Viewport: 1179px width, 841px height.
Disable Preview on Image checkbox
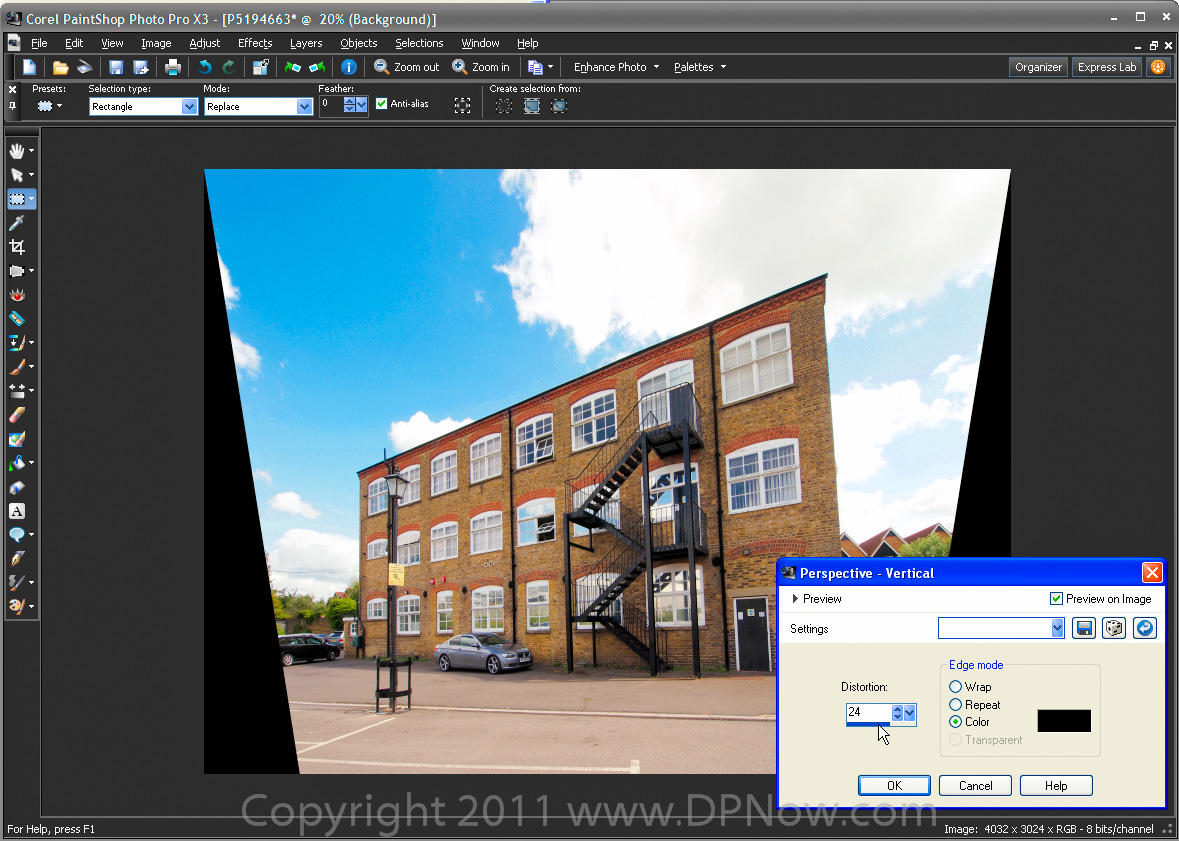pos(1056,599)
